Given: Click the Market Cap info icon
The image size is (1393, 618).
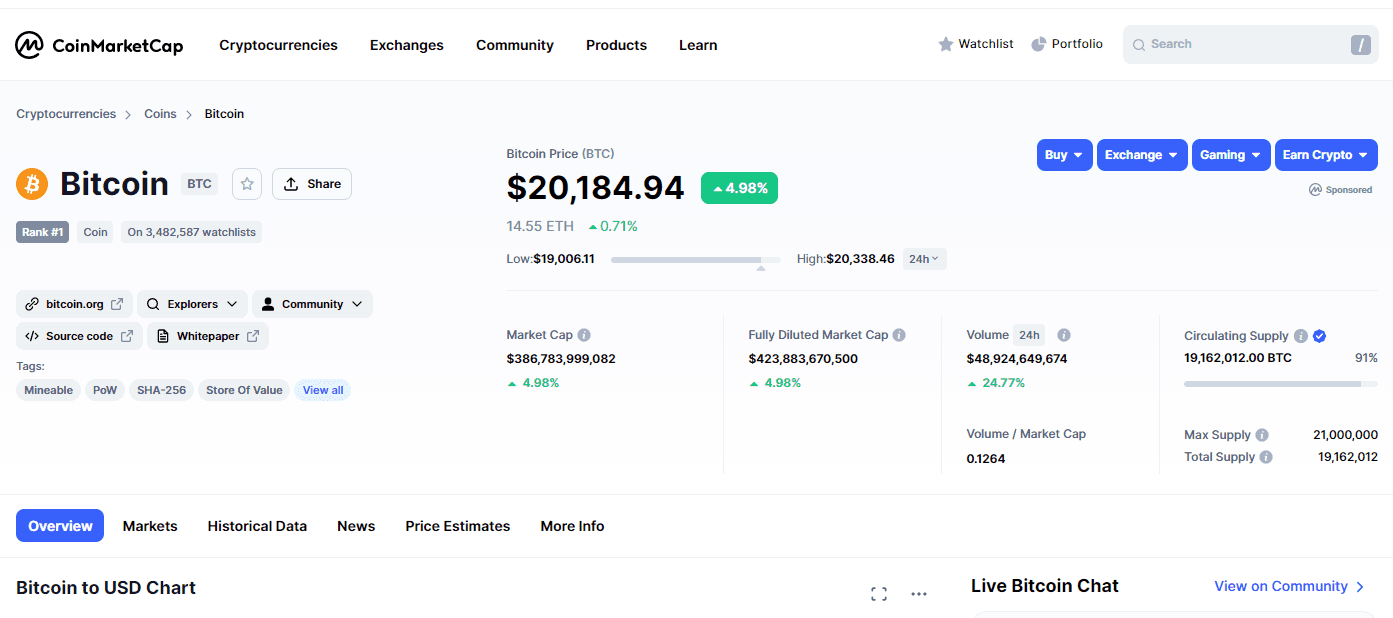Looking at the screenshot, I should 584,335.
